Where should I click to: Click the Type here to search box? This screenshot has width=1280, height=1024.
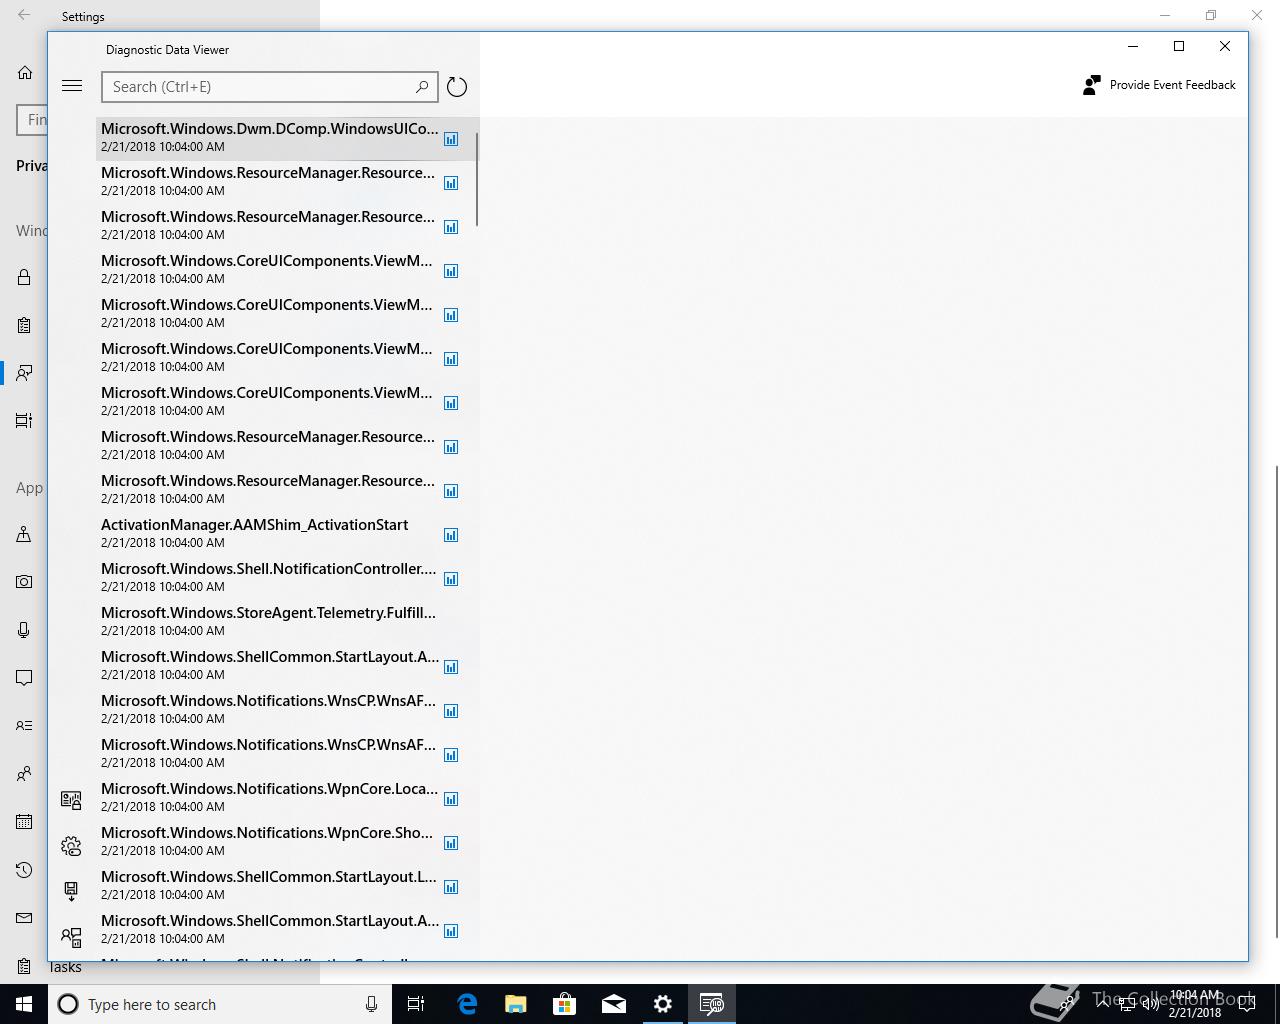tap(220, 1004)
